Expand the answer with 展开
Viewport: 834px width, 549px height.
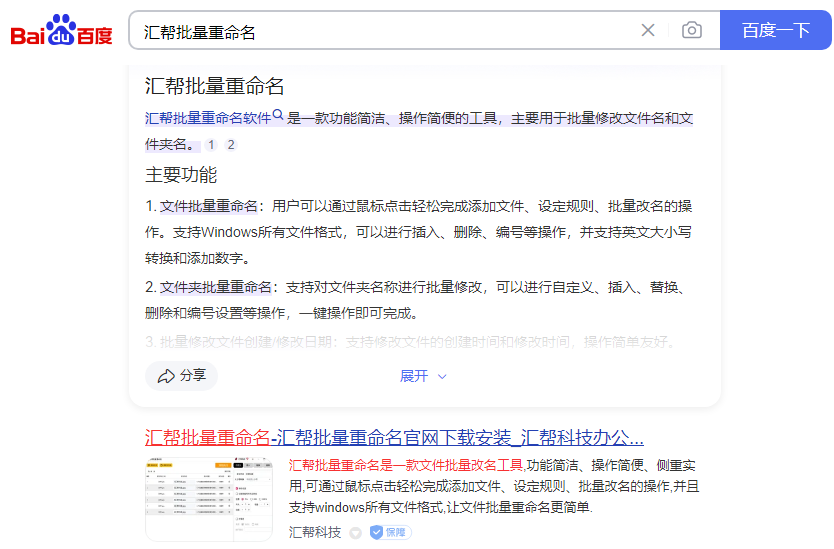point(414,376)
